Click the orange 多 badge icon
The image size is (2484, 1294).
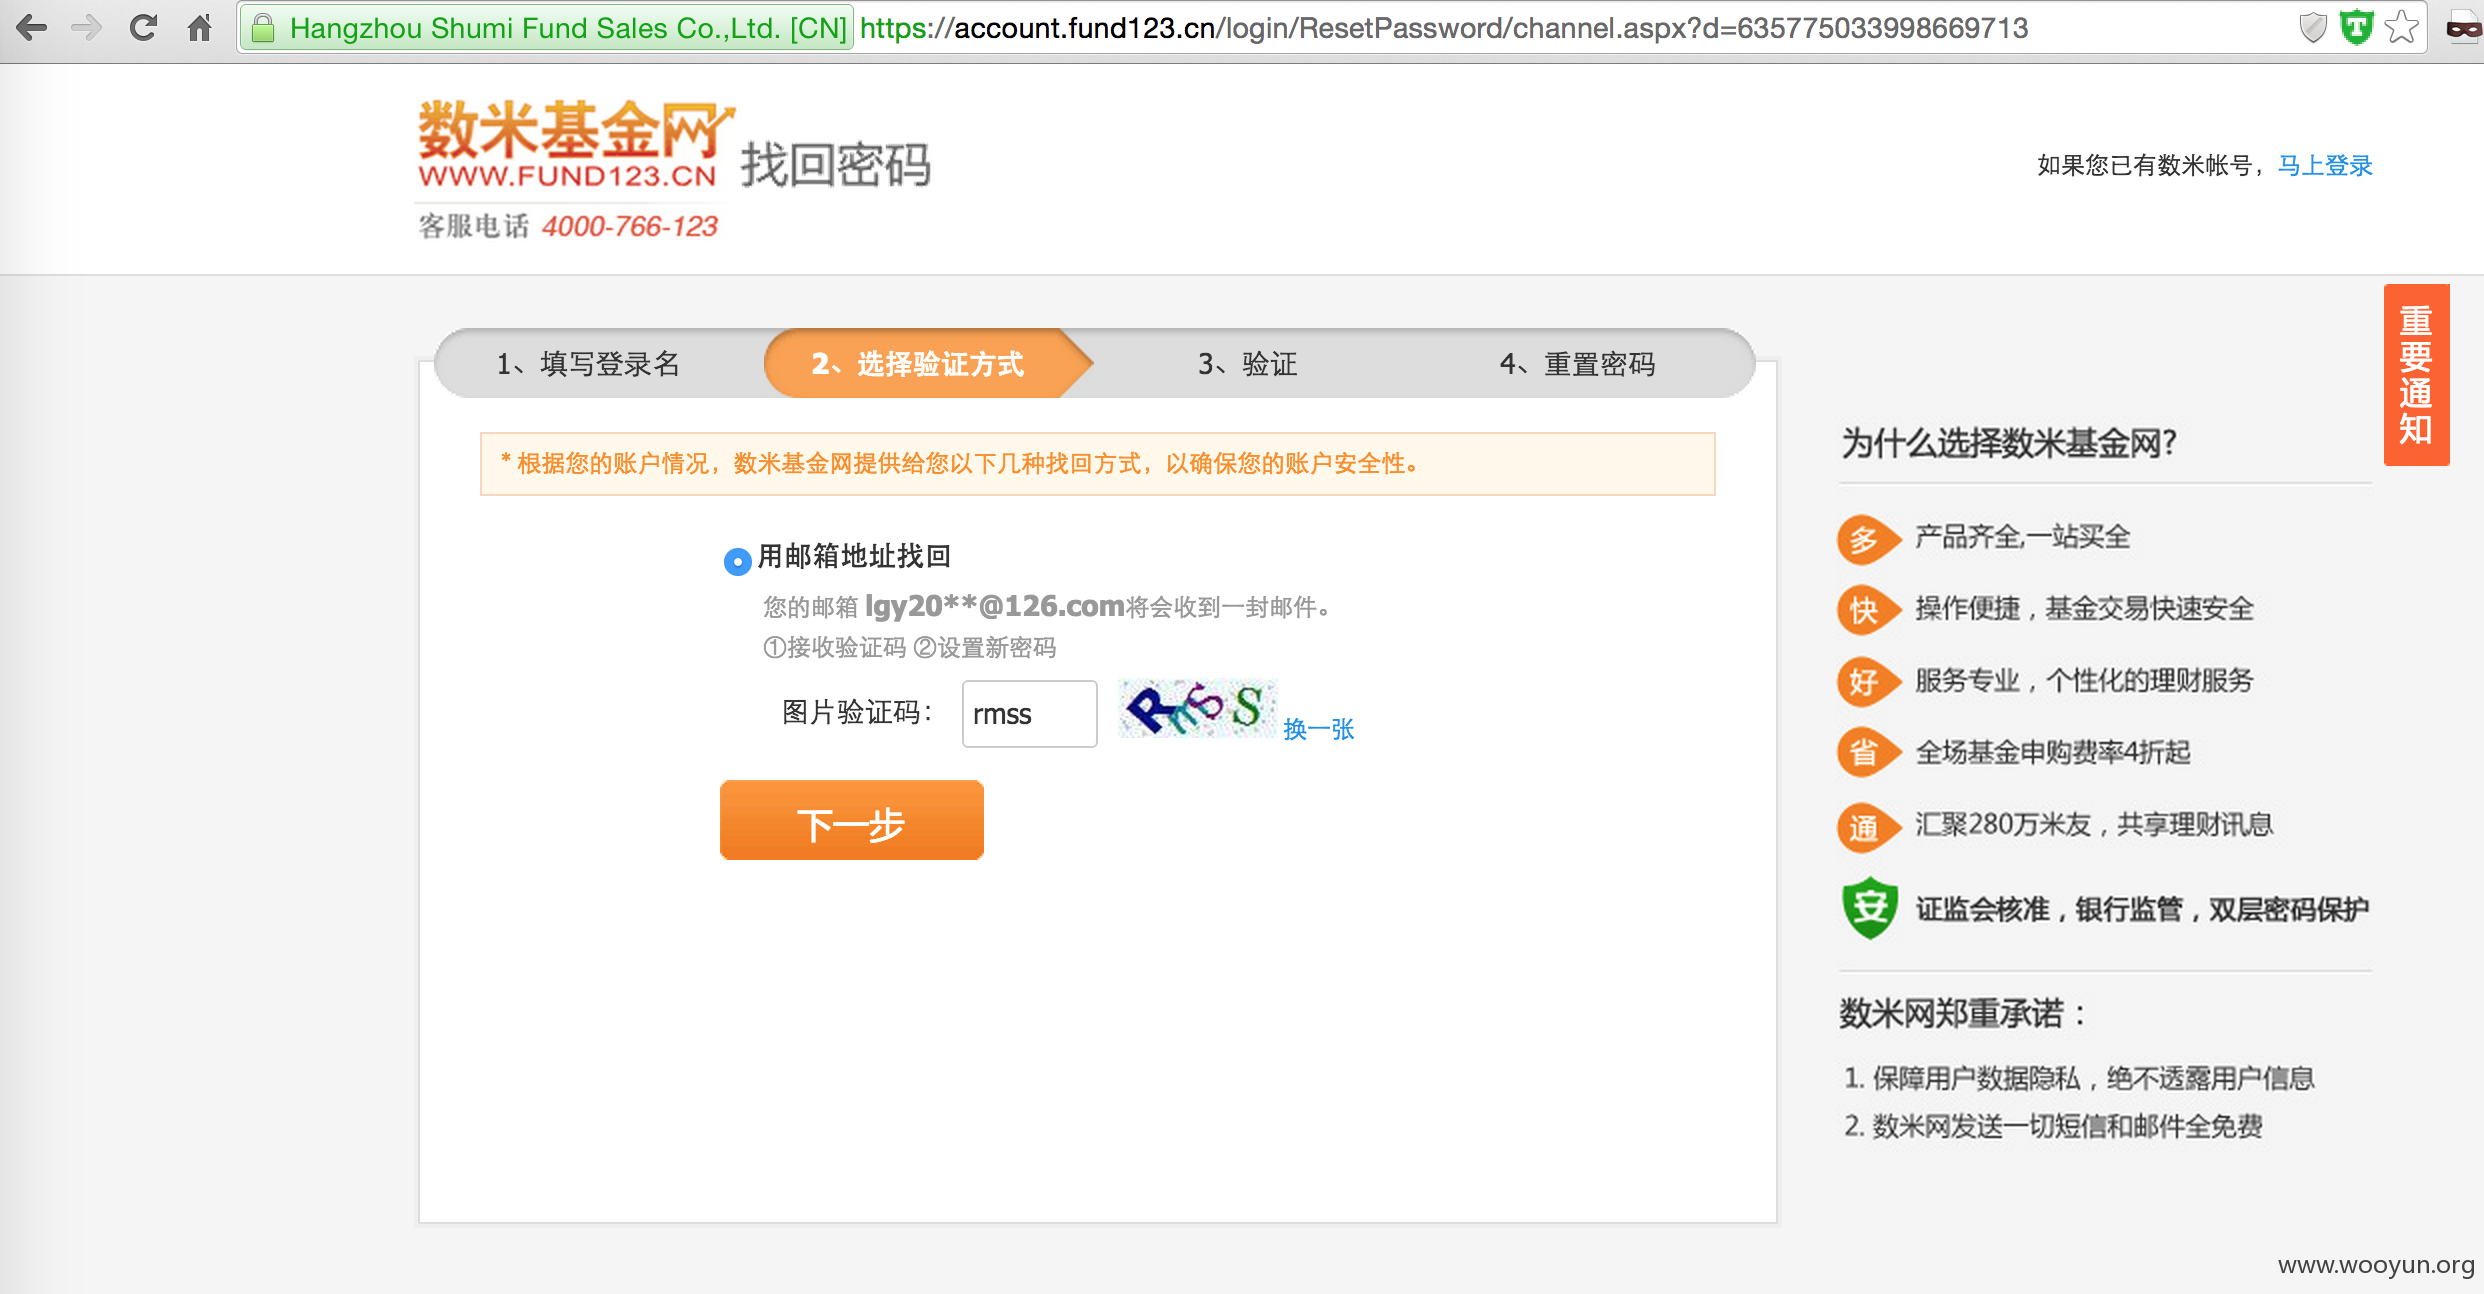(x=1867, y=539)
